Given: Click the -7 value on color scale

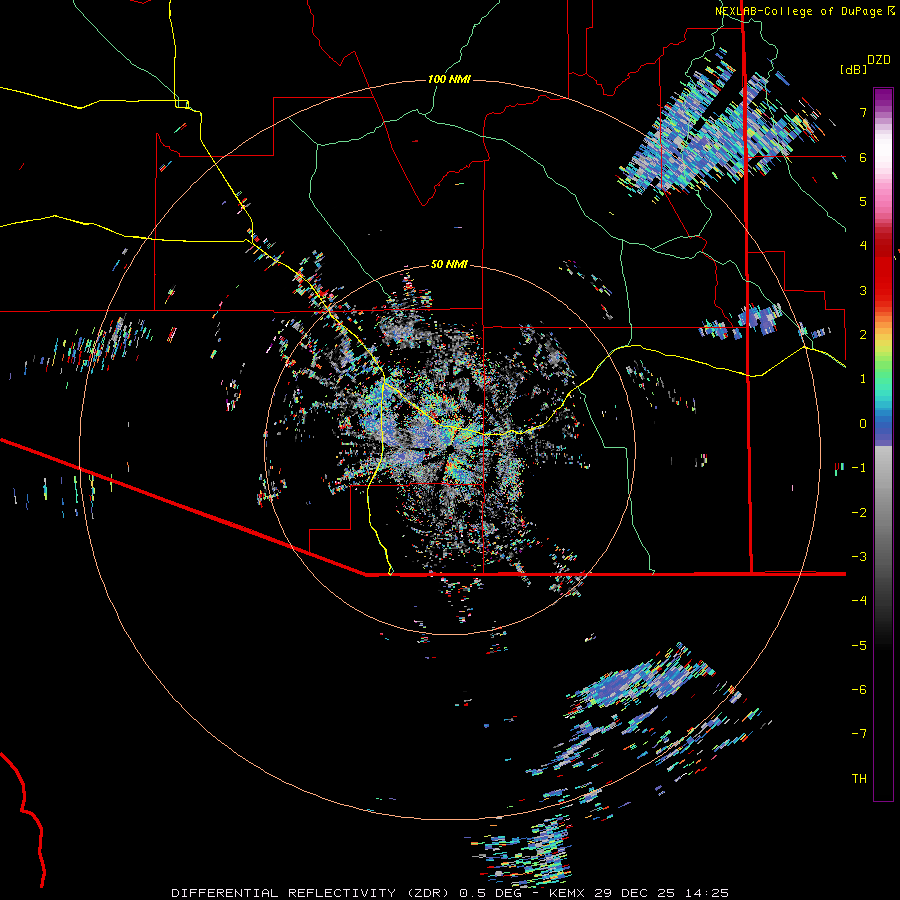Looking at the screenshot, I should [x=859, y=734].
